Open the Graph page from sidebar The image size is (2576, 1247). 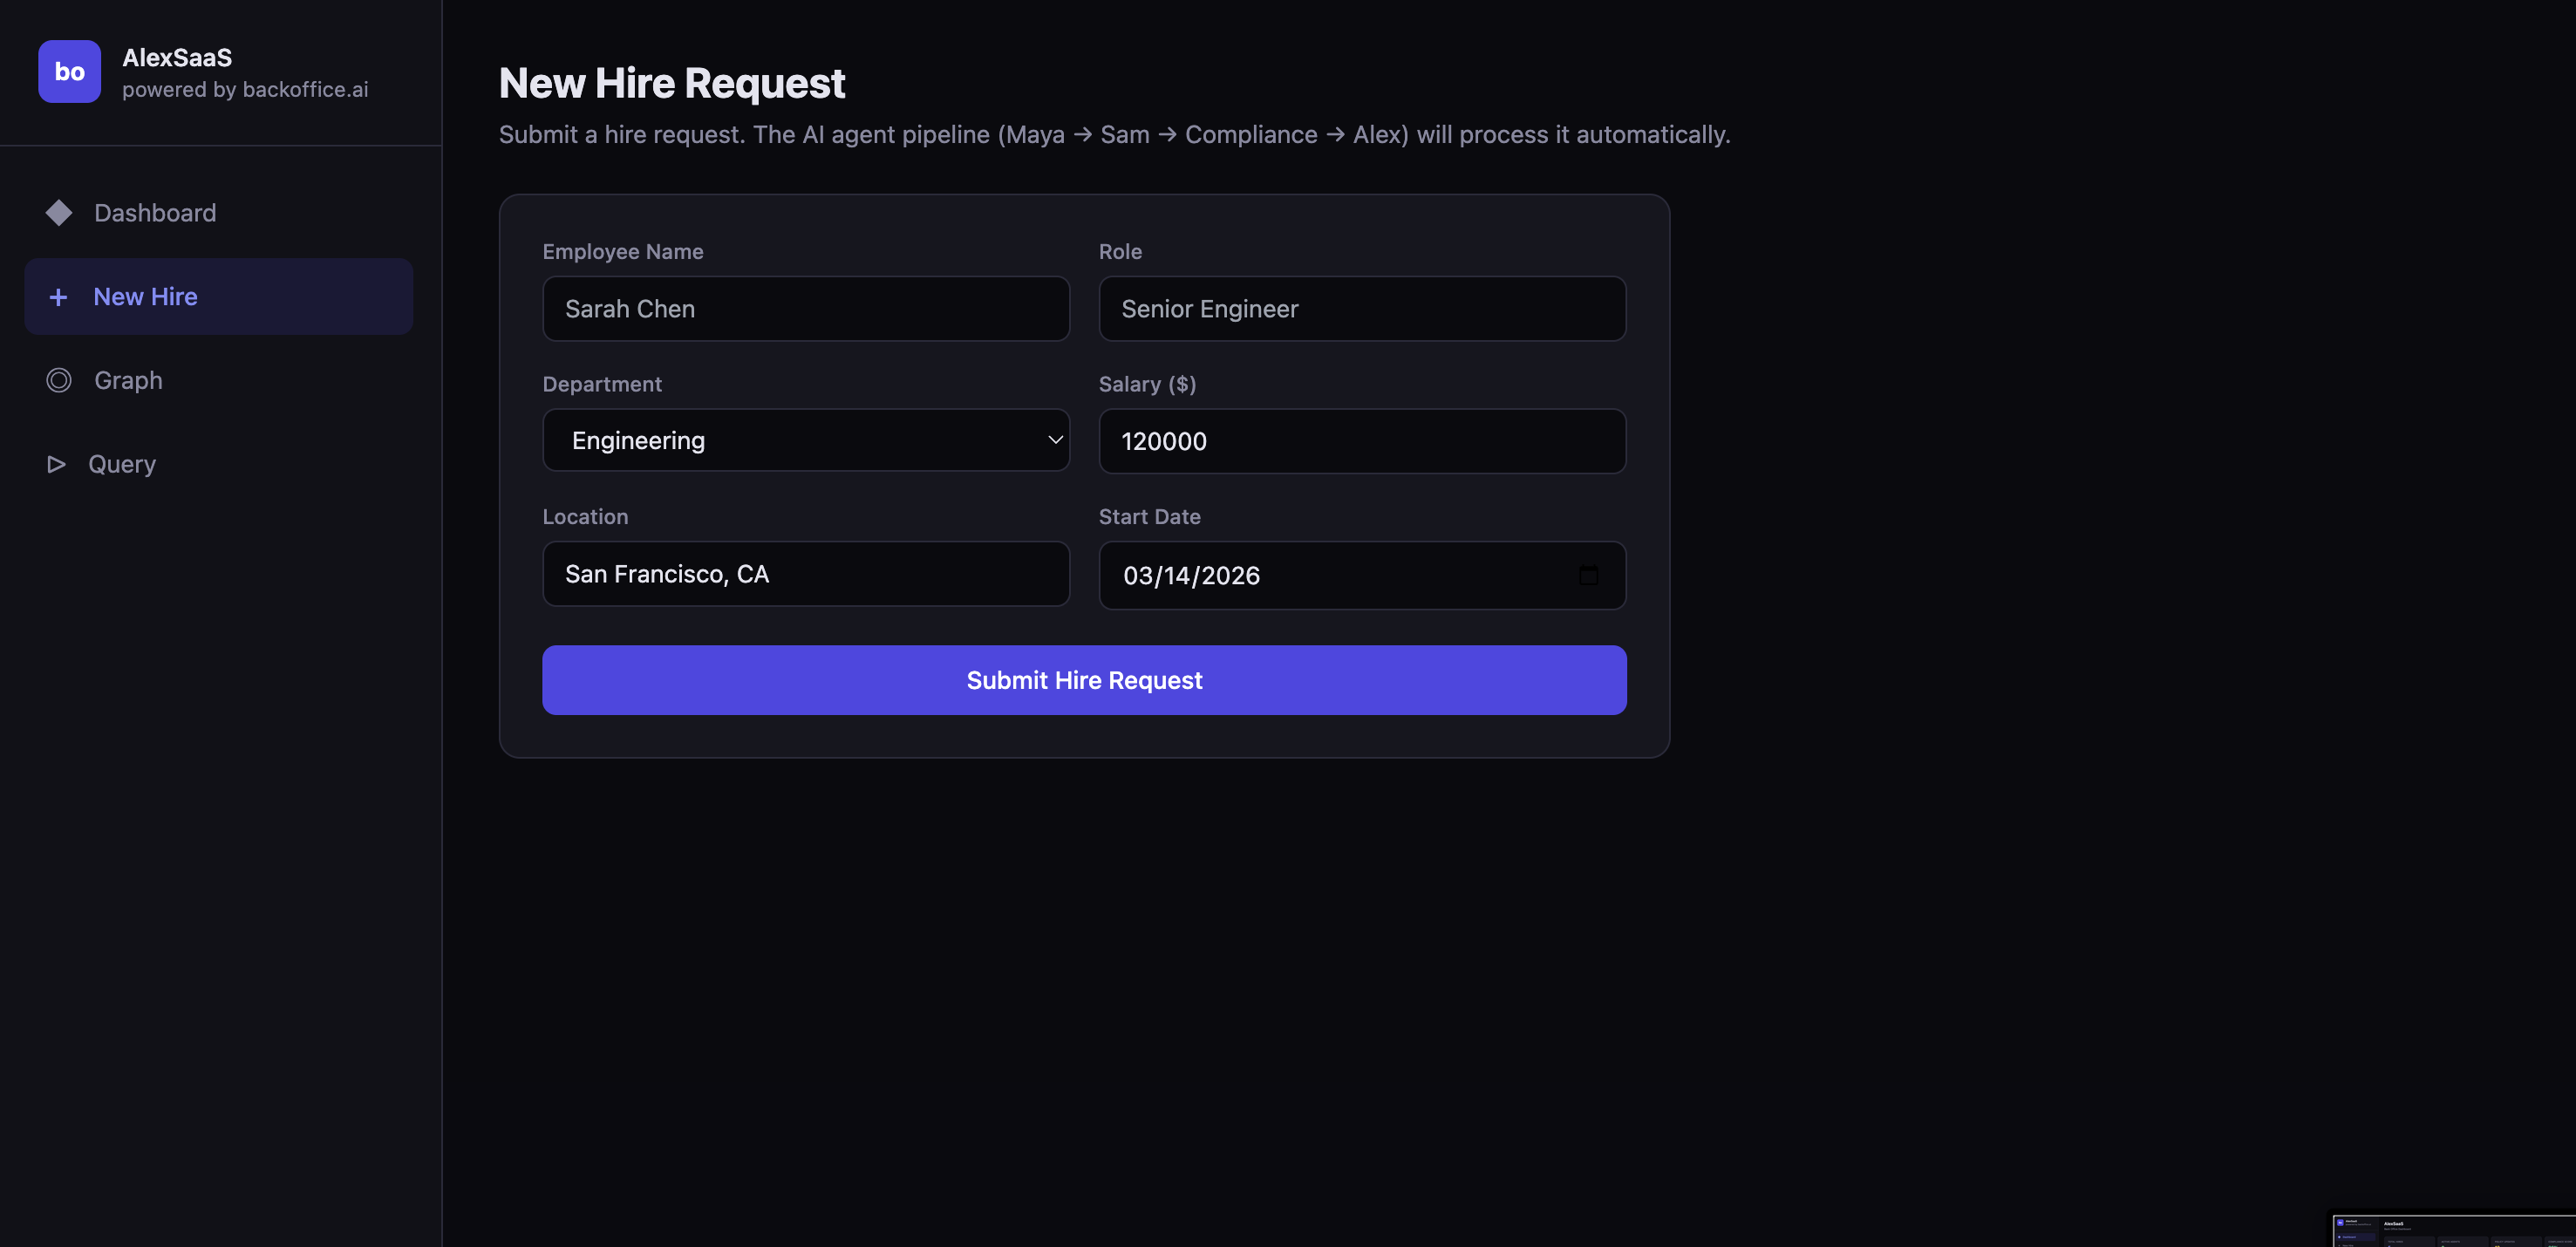pyautogui.click(x=128, y=380)
